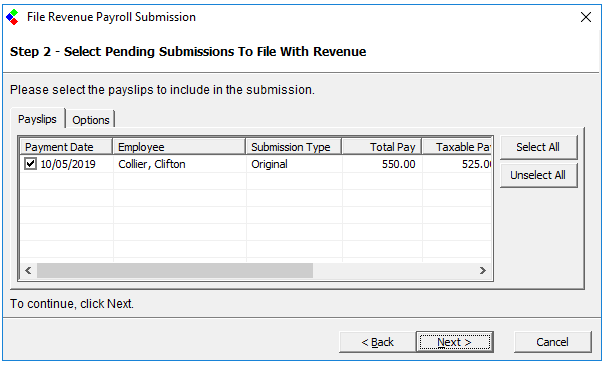This screenshot has height=366, width=610.
Task: Go to the next wizard step
Action: coord(454,342)
